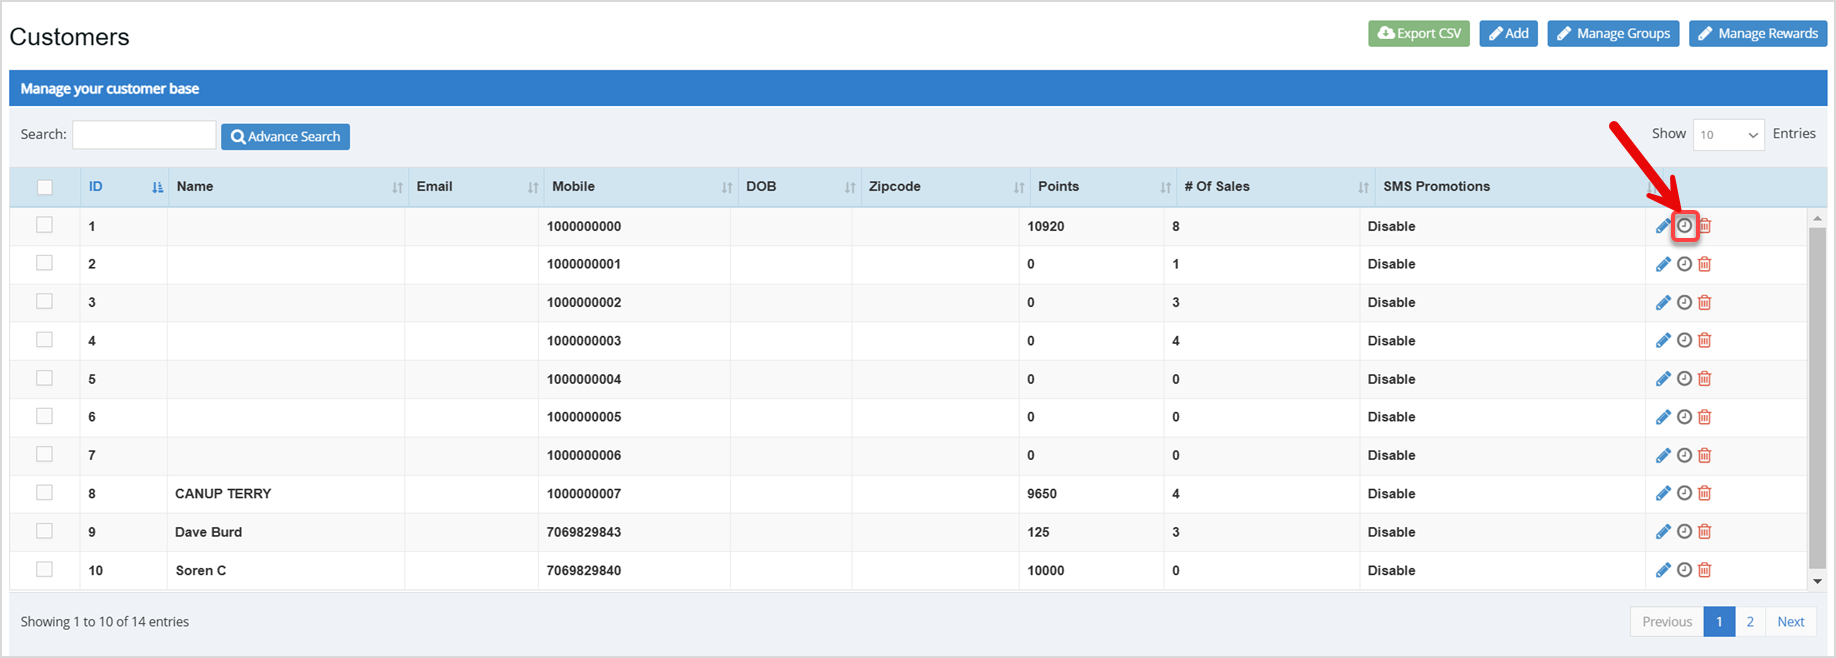The width and height of the screenshot is (1836, 658).
Task: Click the Export CSV button
Action: [x=1419, y=33]
